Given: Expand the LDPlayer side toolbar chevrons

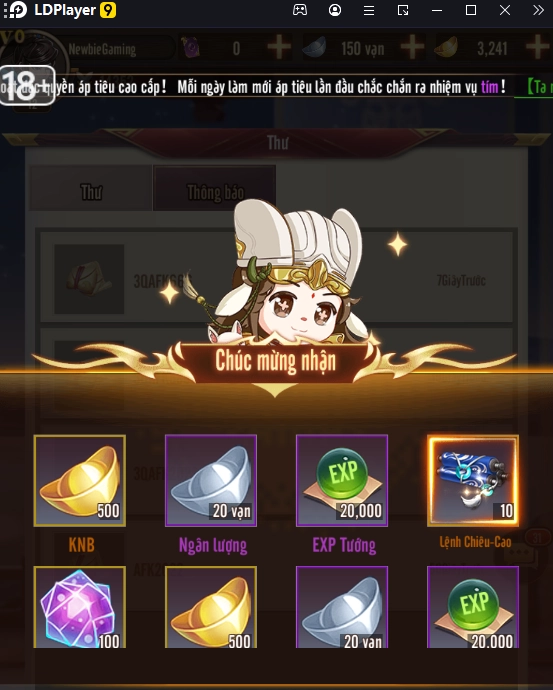Looking at the screenshot, I should coord(538,10).
